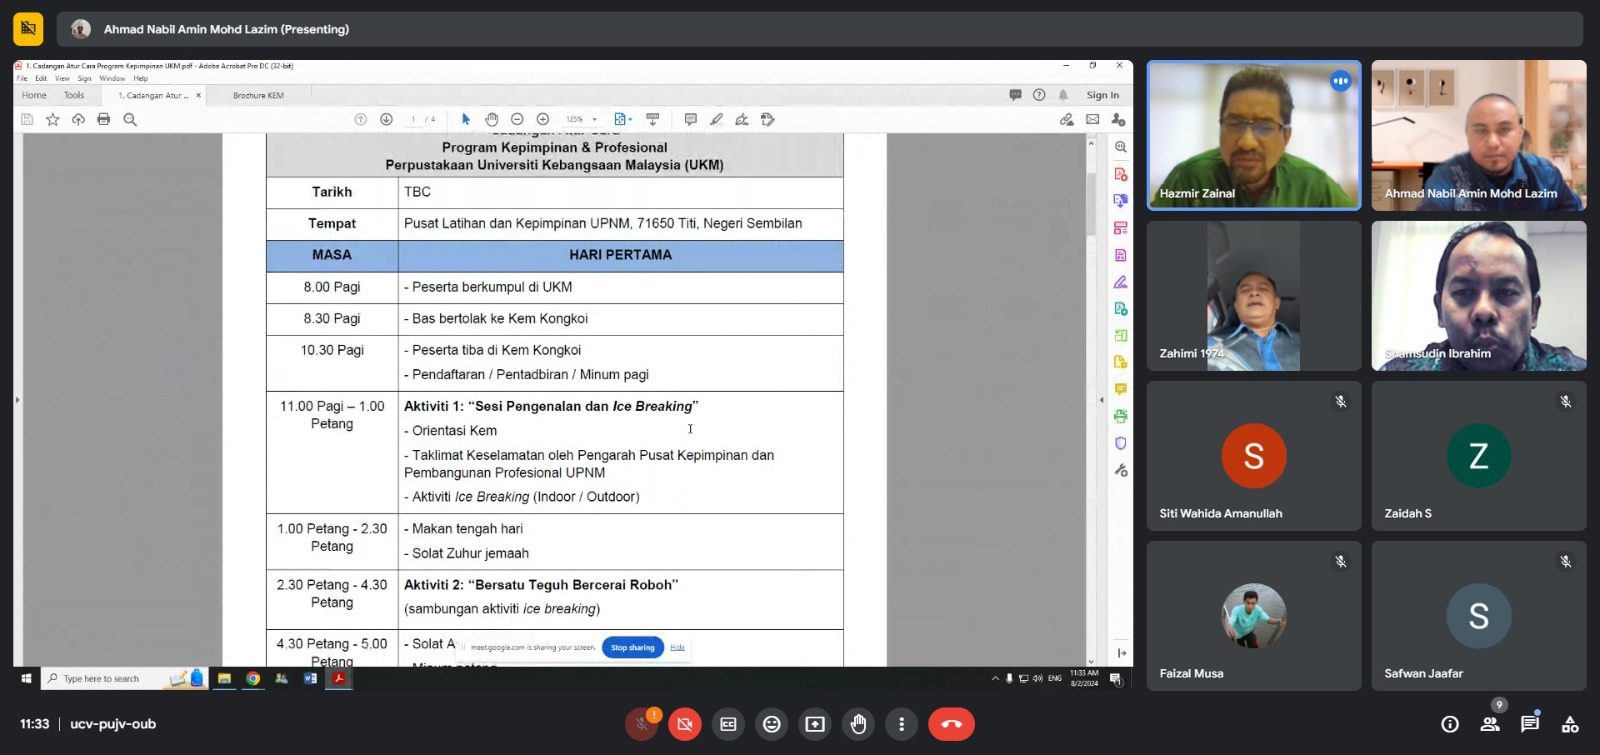Image resolution: width=1600 pixels, height=755 pixels.
Task: Open Acrobat Edit menu
Action: [x=41, y=78]
